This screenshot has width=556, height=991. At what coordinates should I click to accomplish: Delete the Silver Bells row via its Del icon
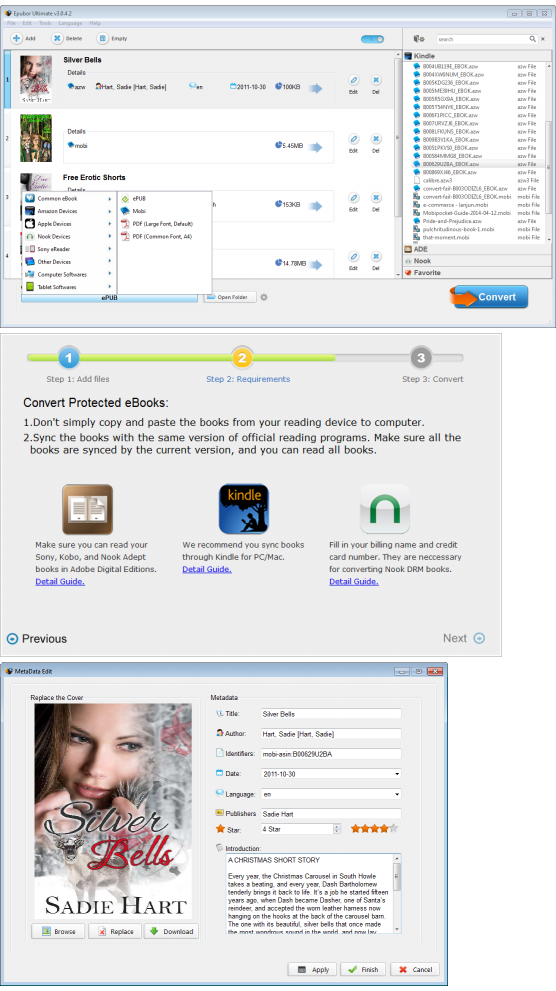[376, 80]
